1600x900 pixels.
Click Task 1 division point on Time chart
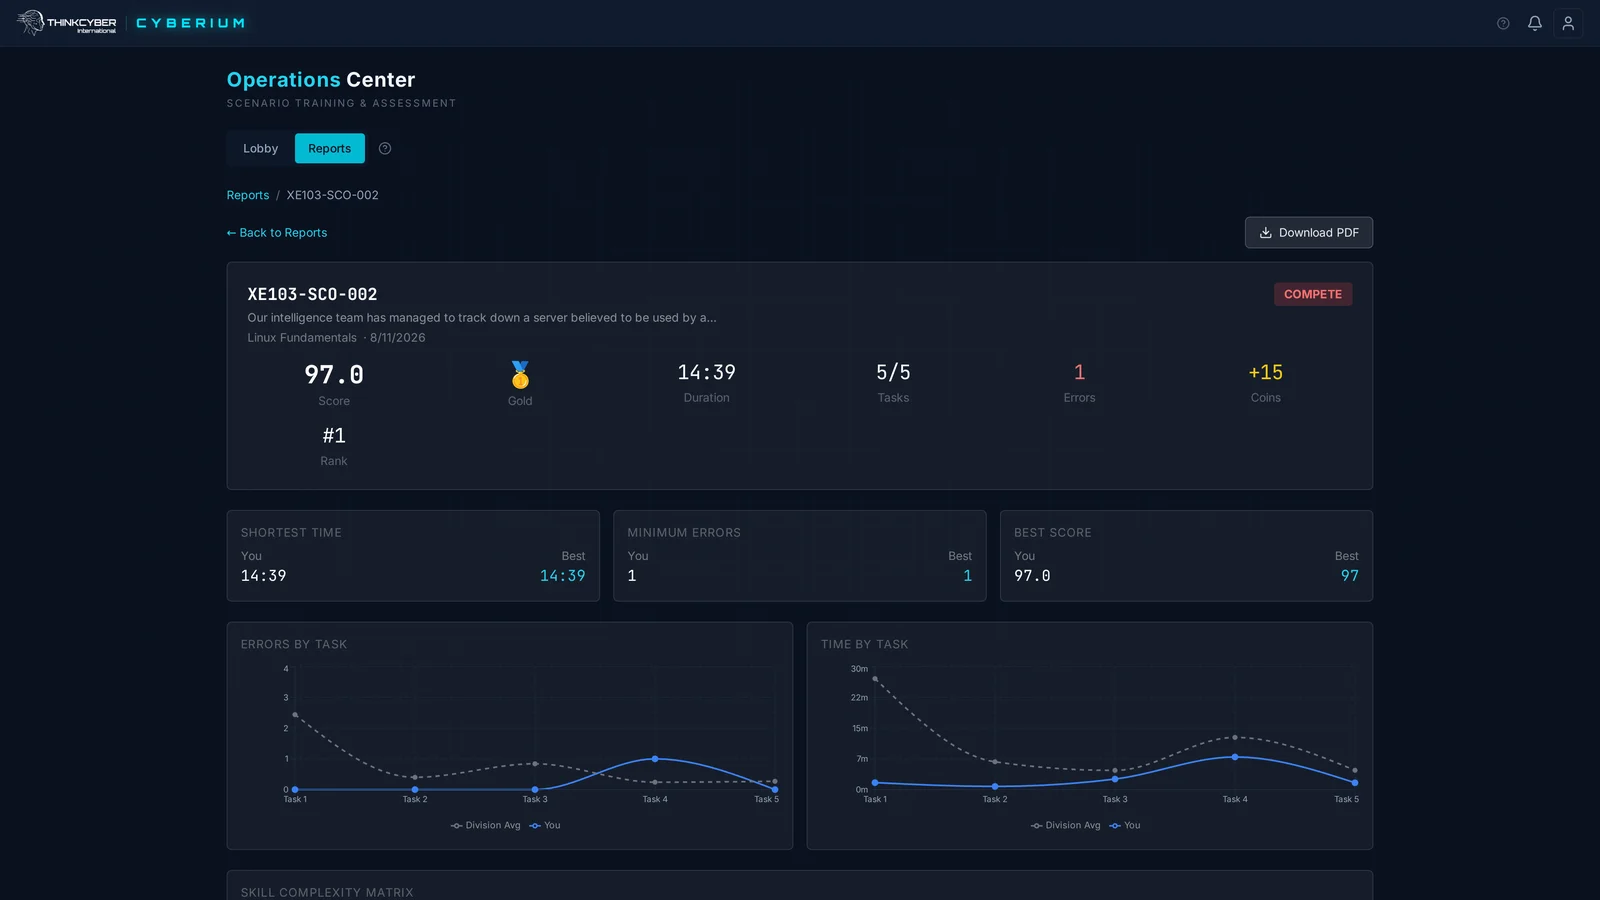click(x=875, y=679)
